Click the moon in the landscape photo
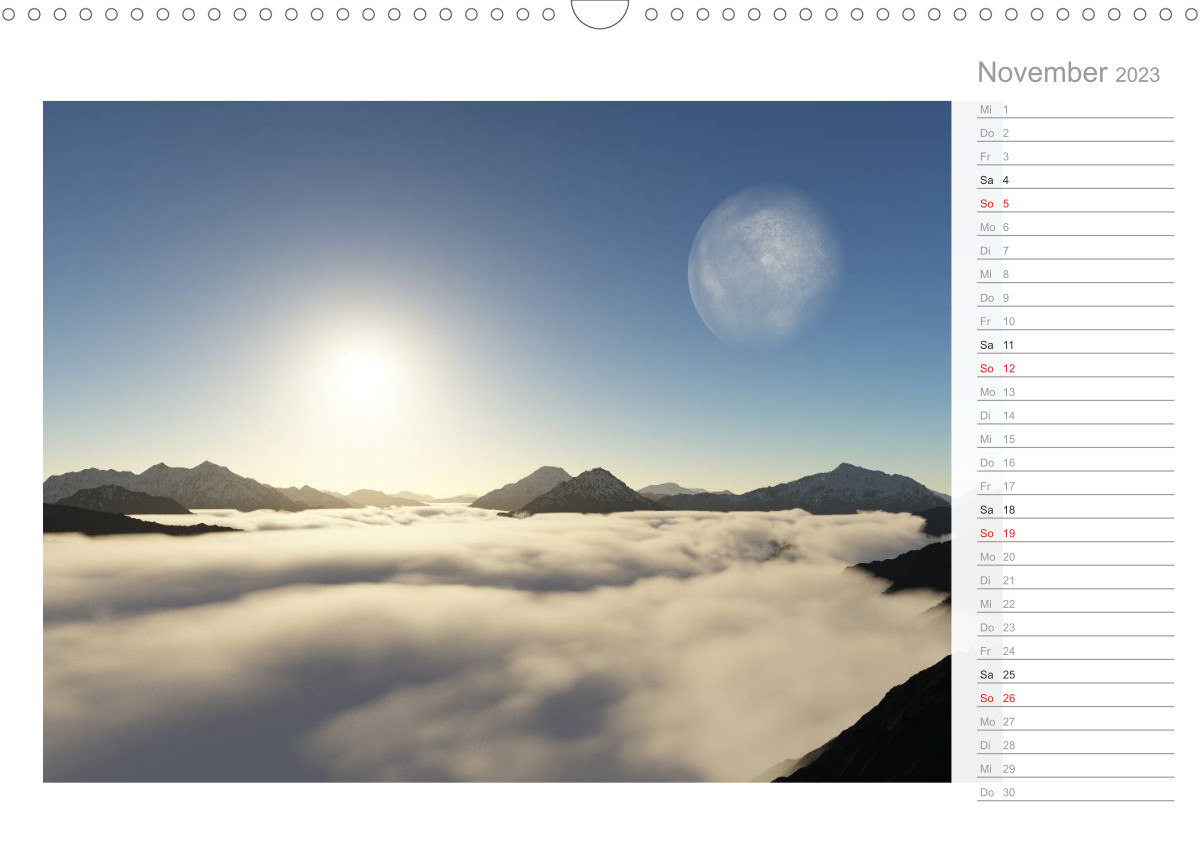Image resolution: width=1200 pixels, height=853 pixels. pyautogui.click(x=766, y=266)
